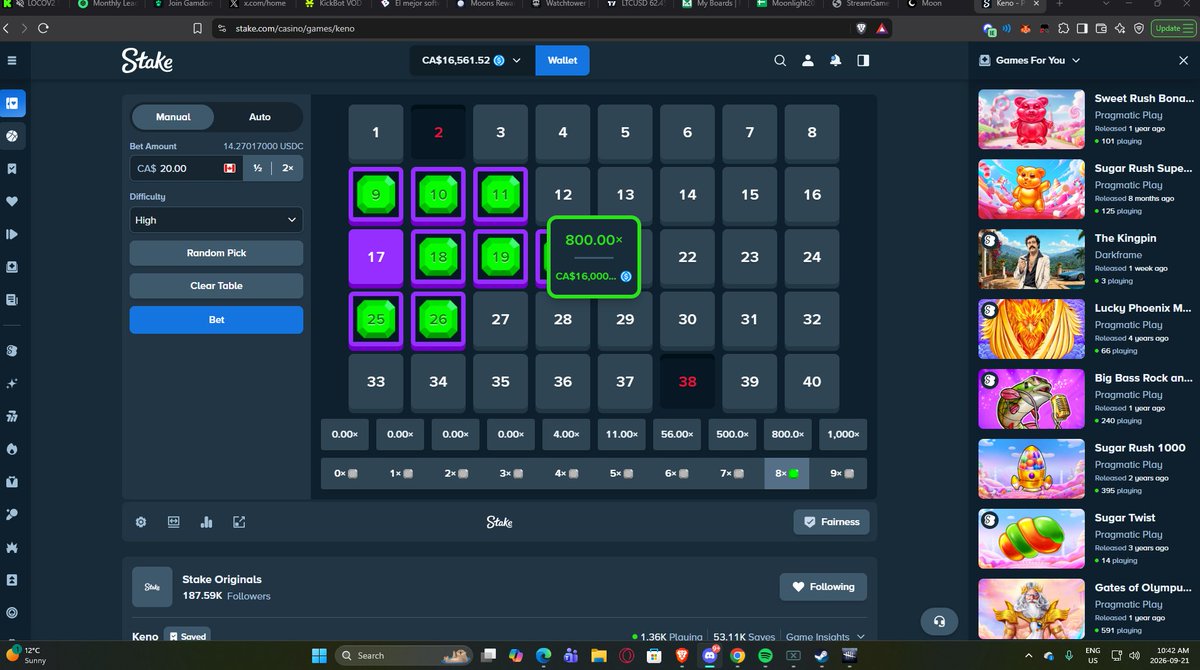Open the Difficulty dropdown set to High
Screen dimensions: 1200x670
216,220
